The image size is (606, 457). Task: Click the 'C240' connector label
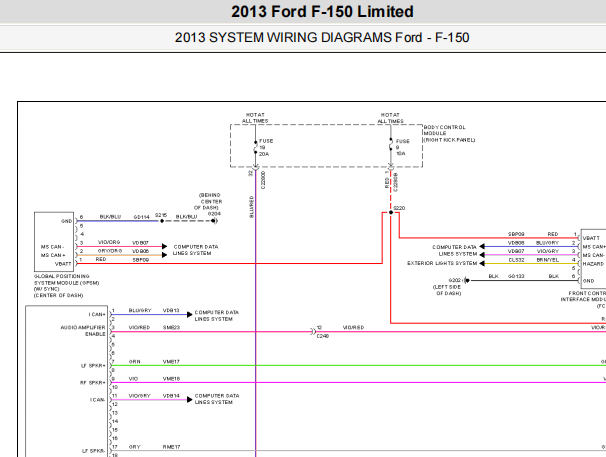coord(323,336)
